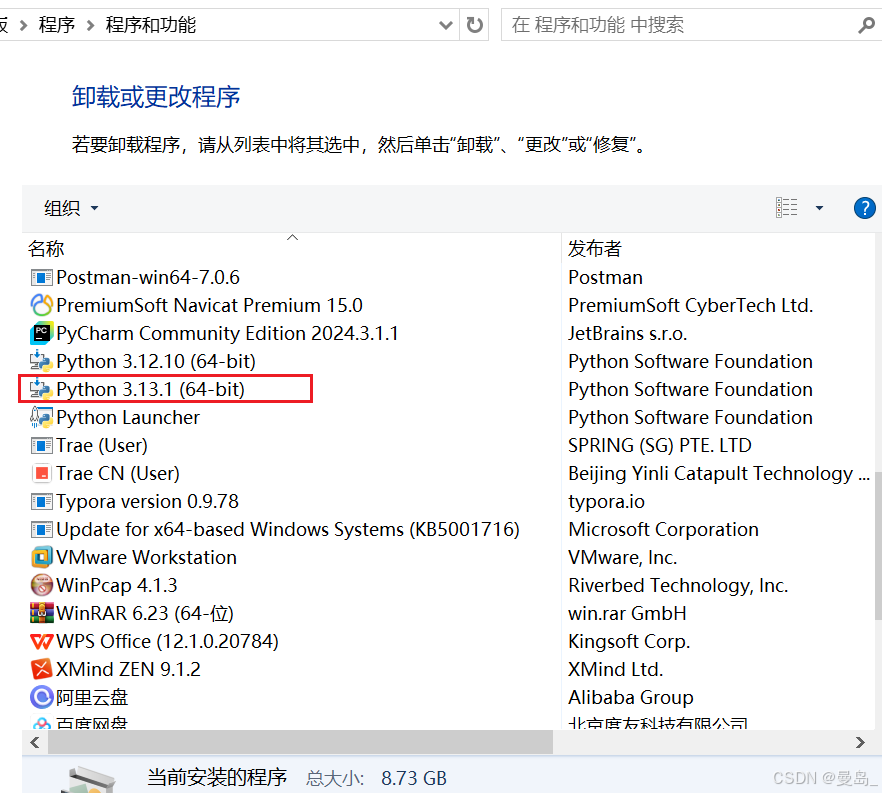The width and height of the screenshot is (882, 793).
Task: Click publisher Riverbed Technology, Inc.
Action: [x=678, y=585]
